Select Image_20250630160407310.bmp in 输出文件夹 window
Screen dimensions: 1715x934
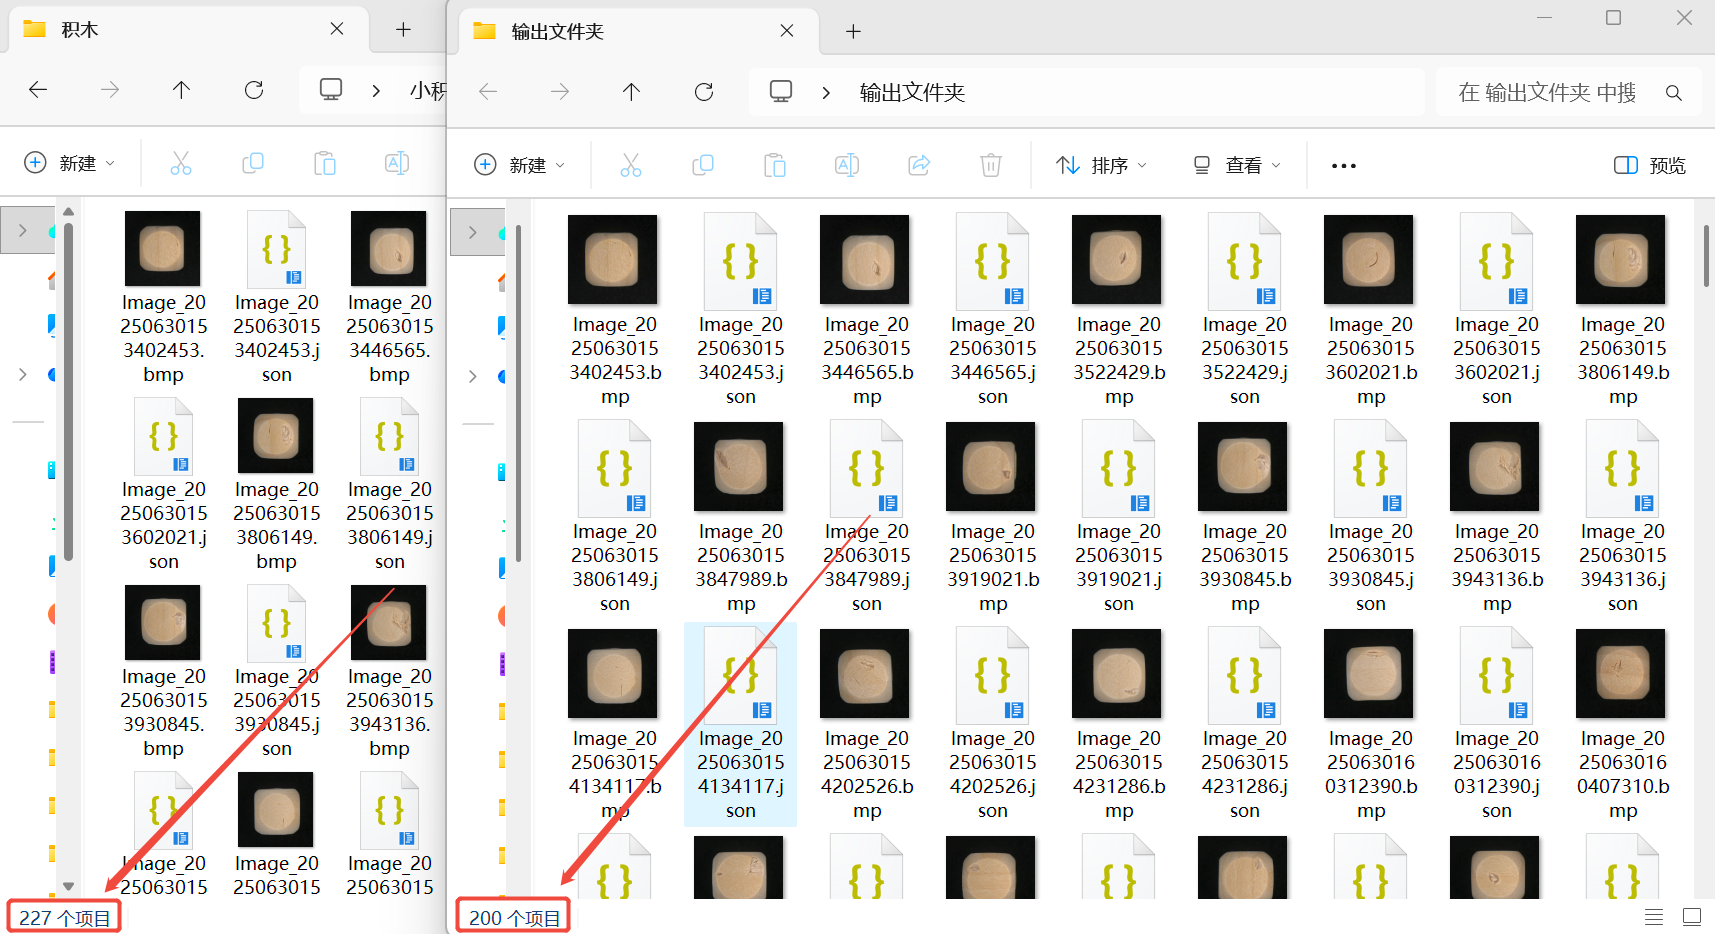pyautogui.click(x=1623, y=725)
